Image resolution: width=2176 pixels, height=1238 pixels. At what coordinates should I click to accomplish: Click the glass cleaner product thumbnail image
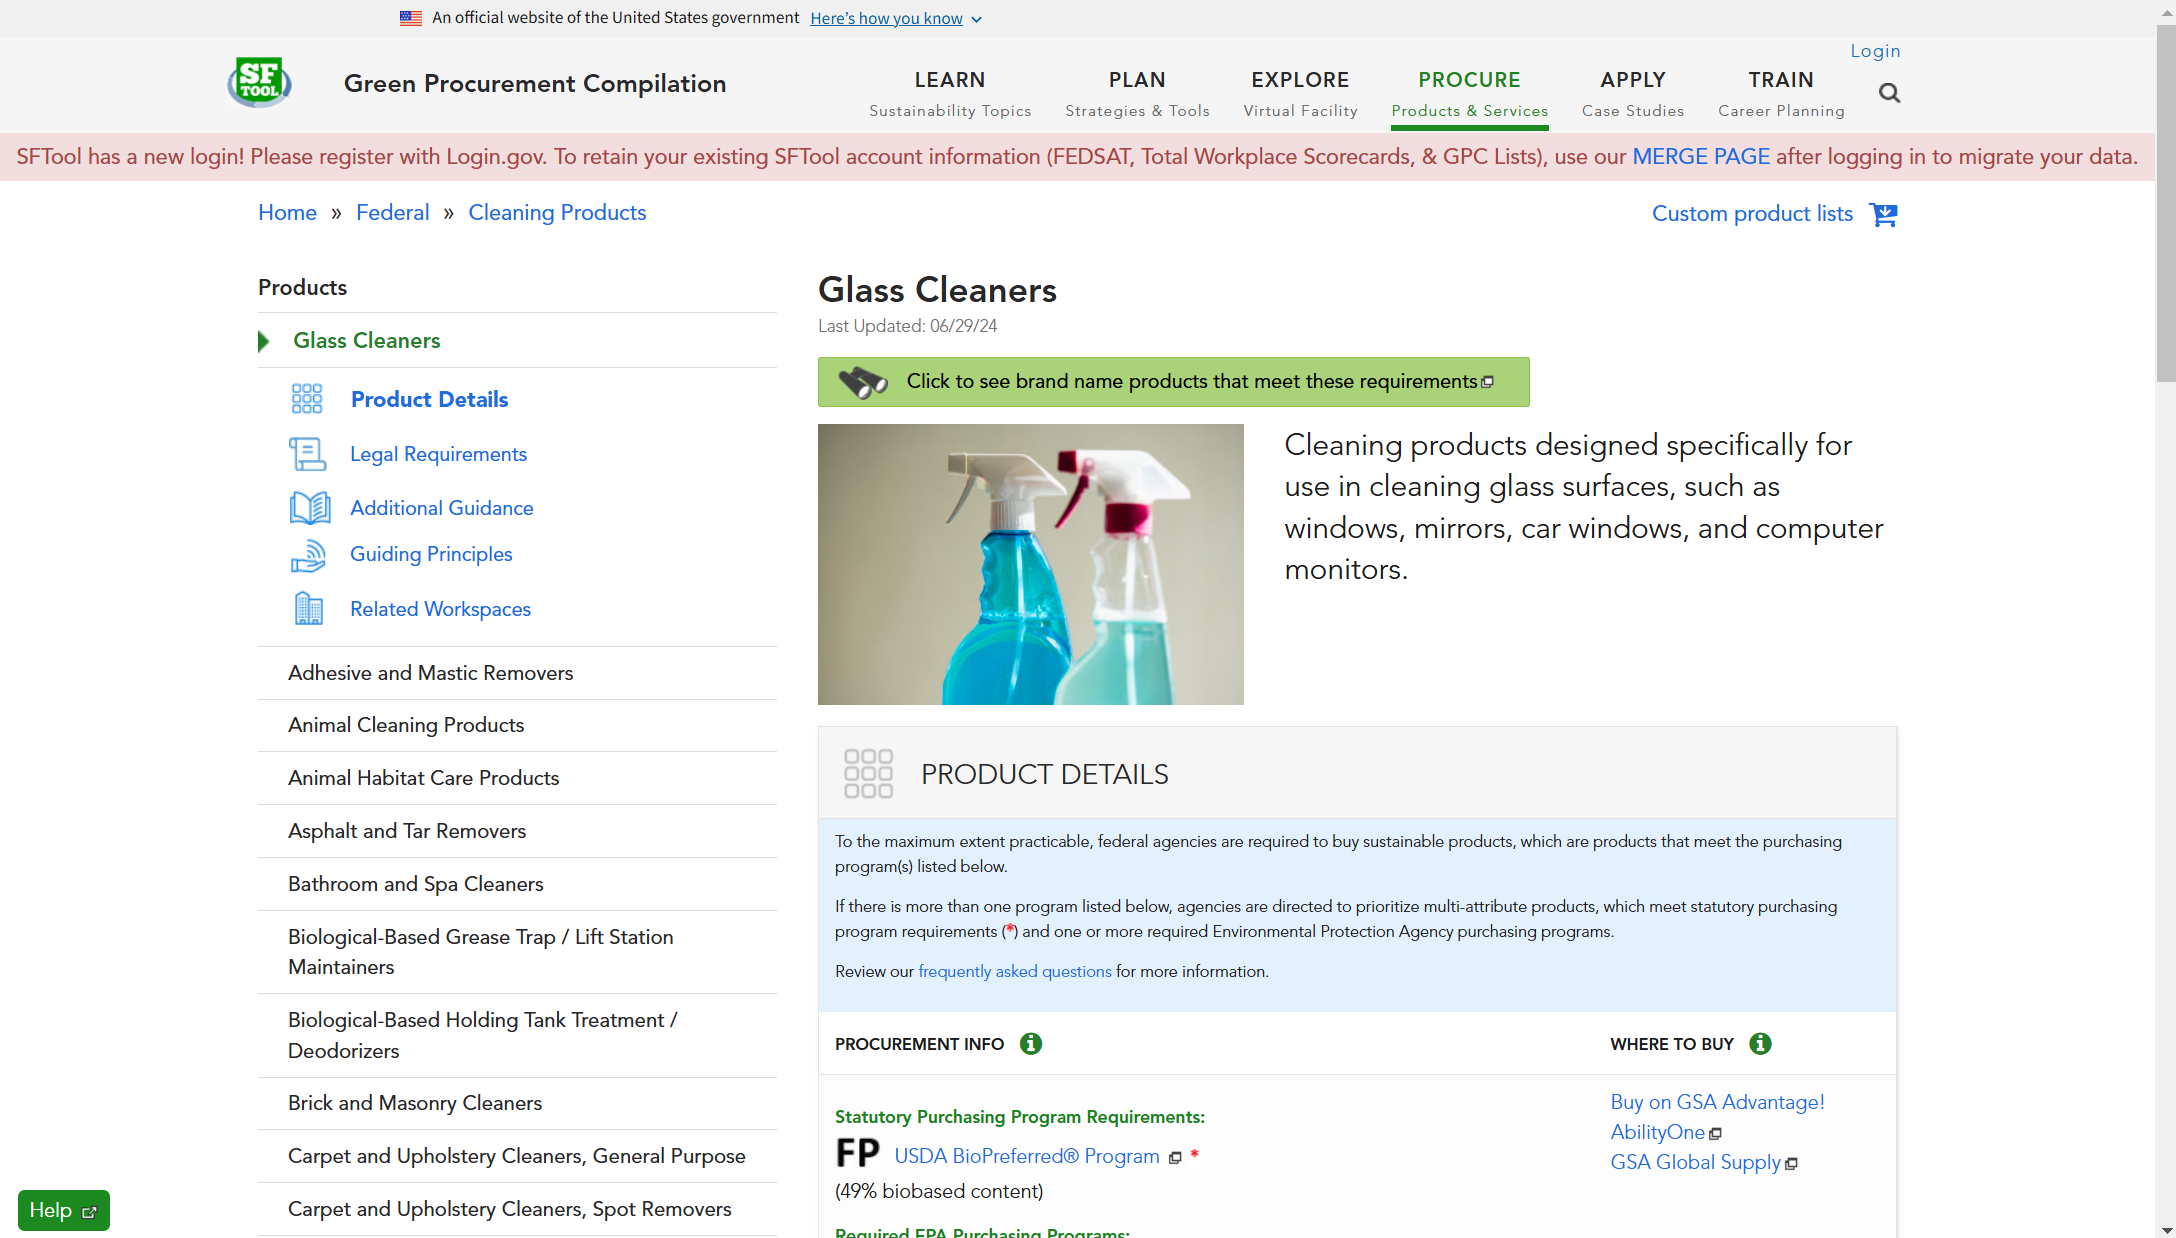pyautogui.click(x=1030, y=564)
